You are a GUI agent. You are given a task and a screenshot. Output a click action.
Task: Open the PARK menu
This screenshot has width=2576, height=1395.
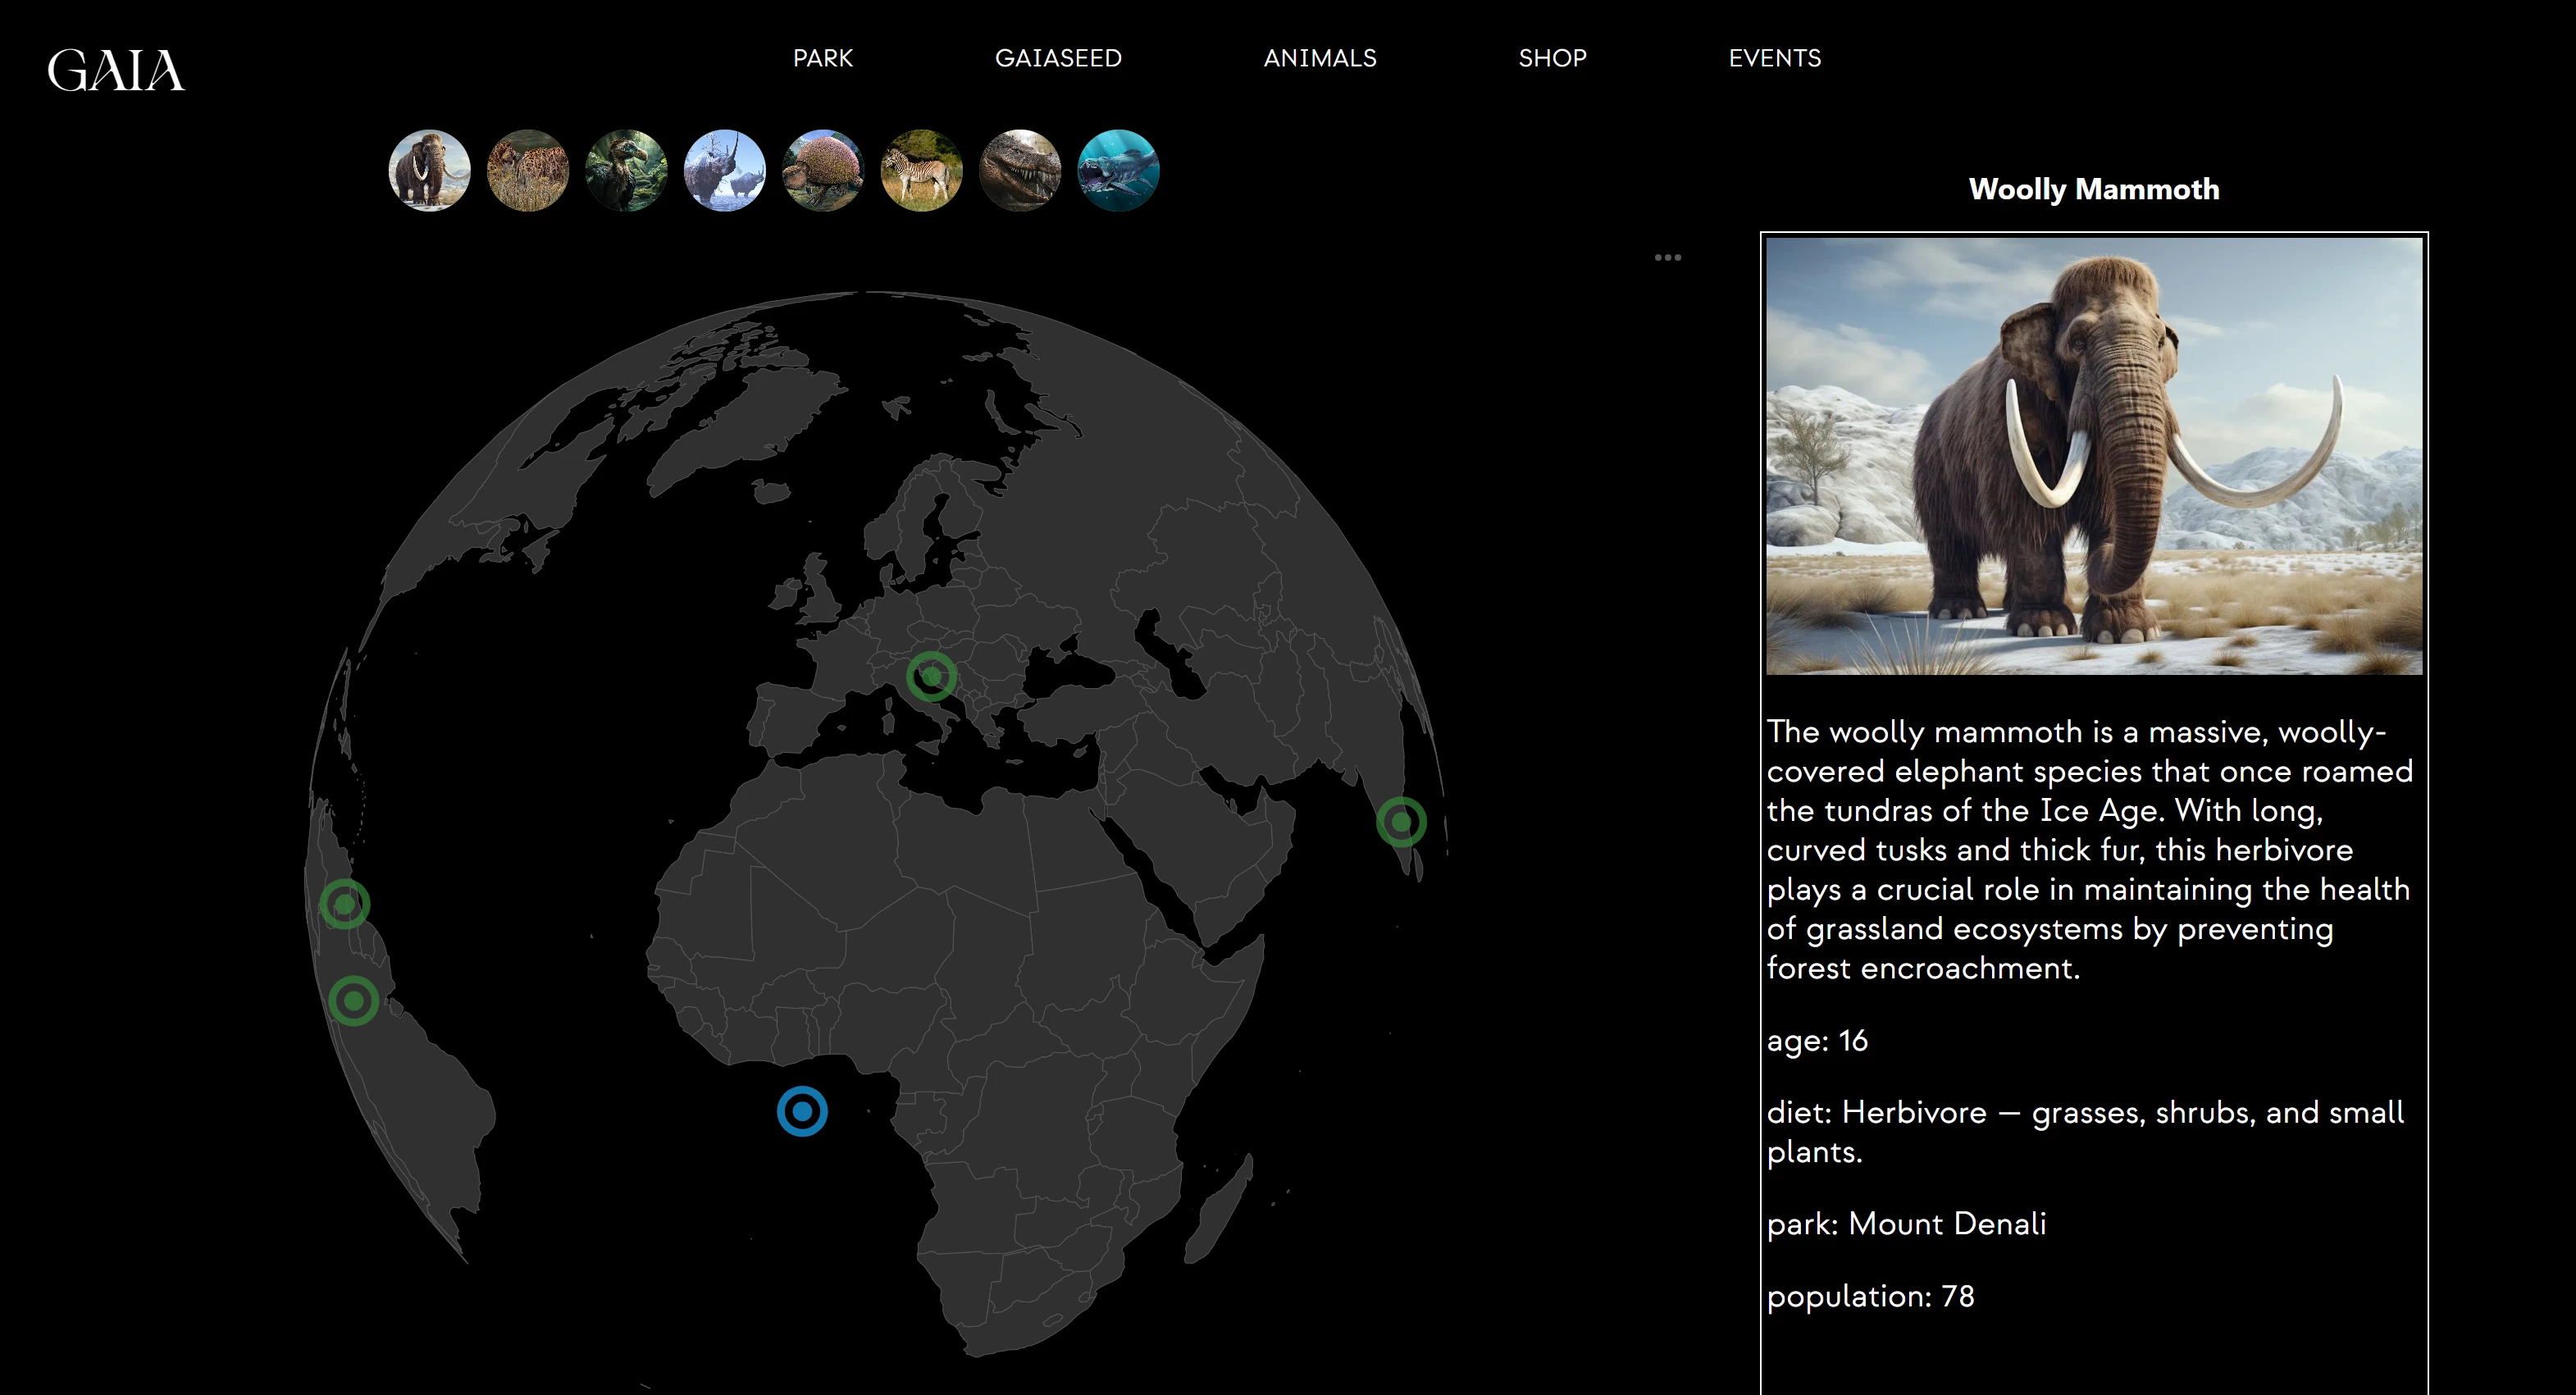click(822, 58)
